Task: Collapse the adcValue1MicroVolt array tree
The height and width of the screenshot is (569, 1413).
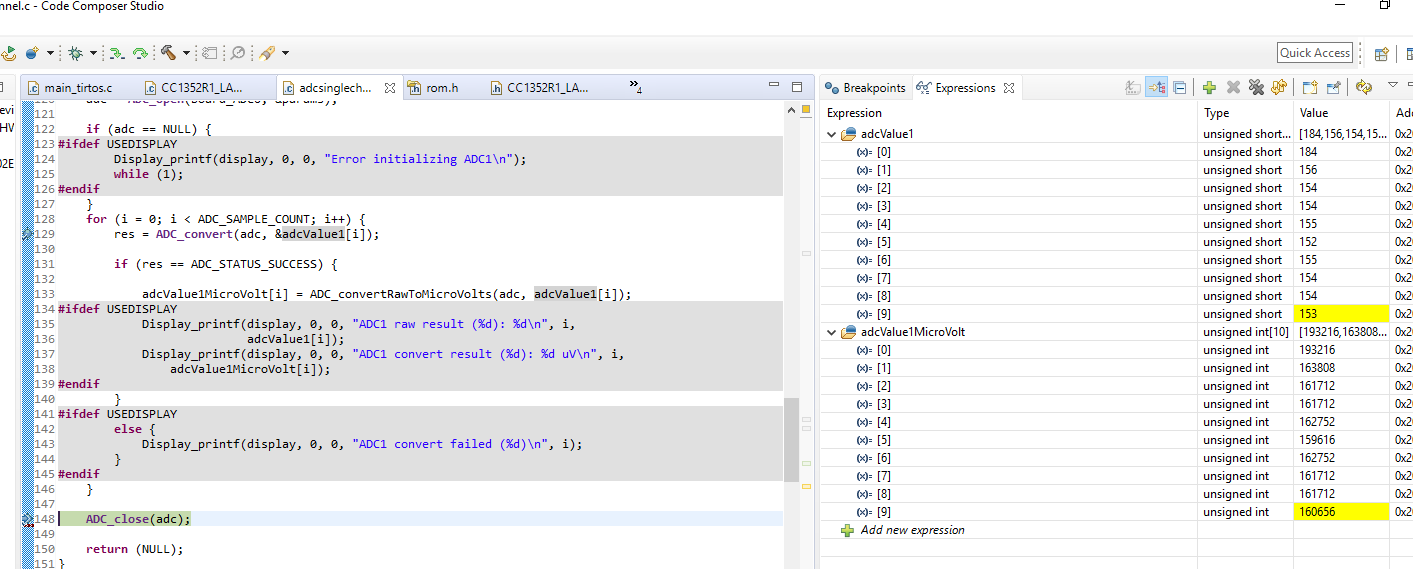Action: (x=831, y=332)
